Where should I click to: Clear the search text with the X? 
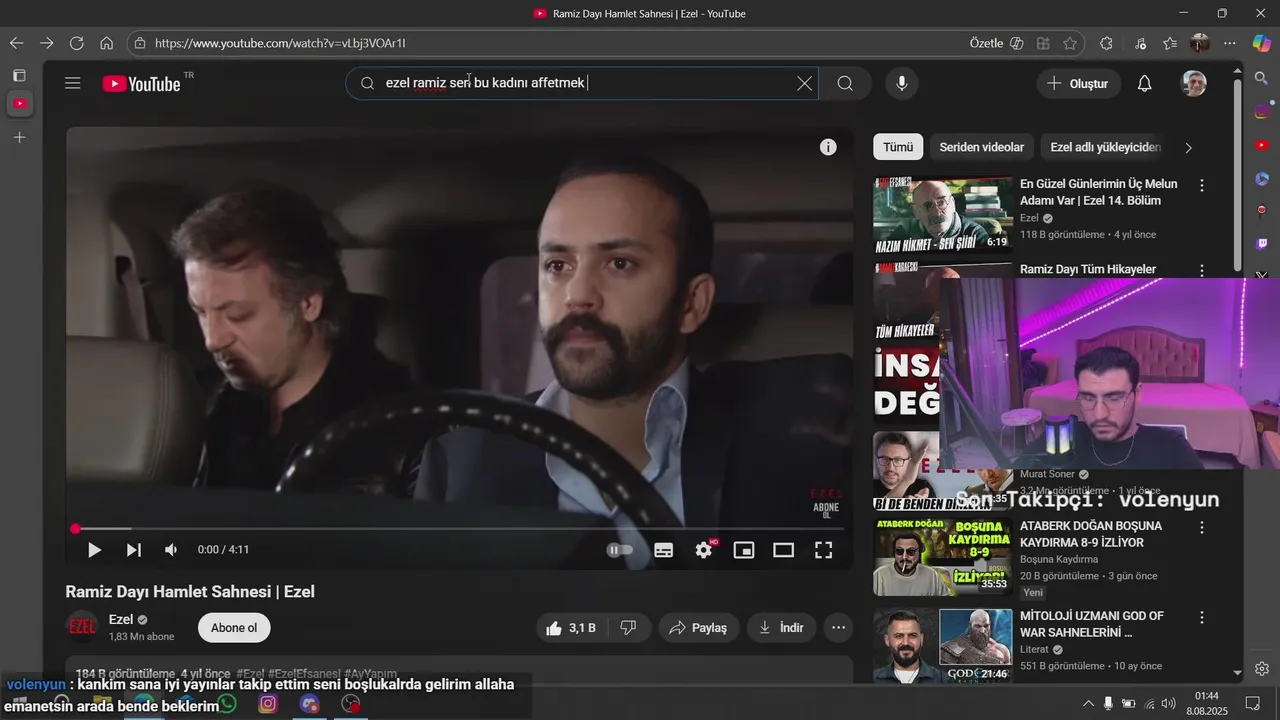point(804,83)
